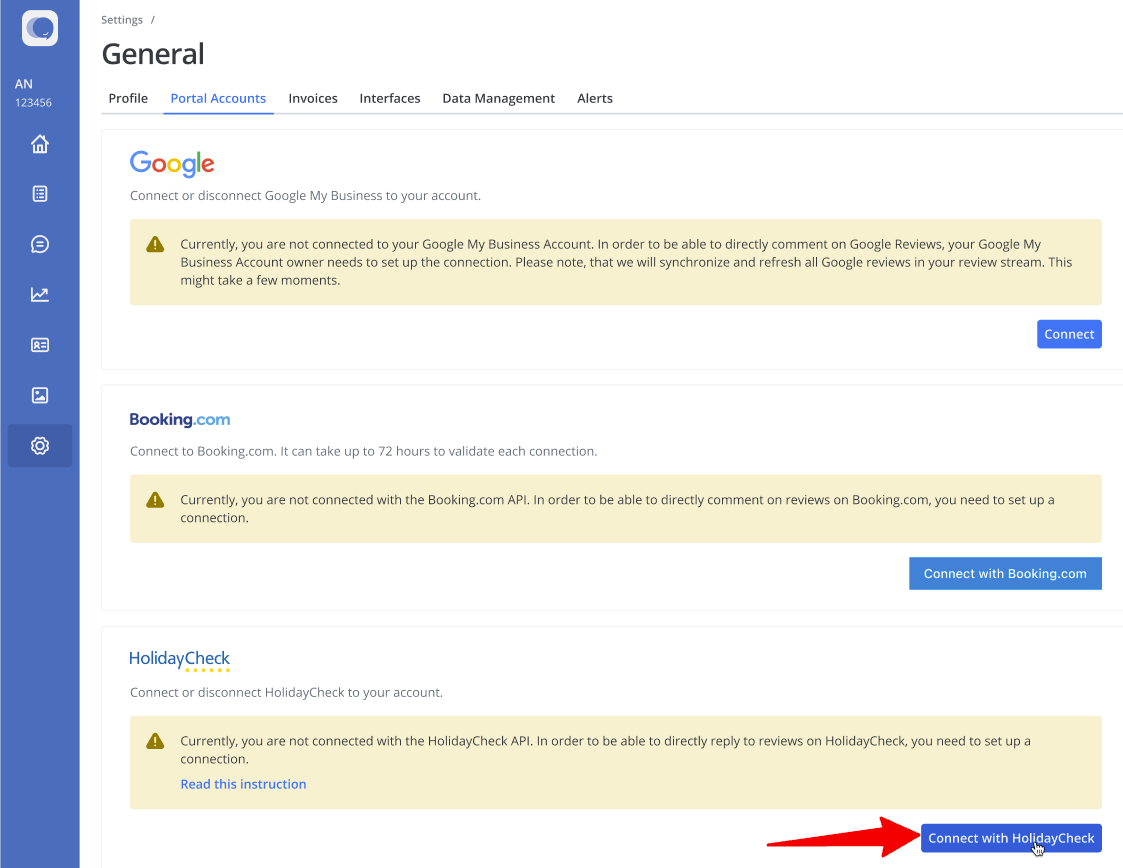Click the AN account label in sidebar

coord(24,84)
